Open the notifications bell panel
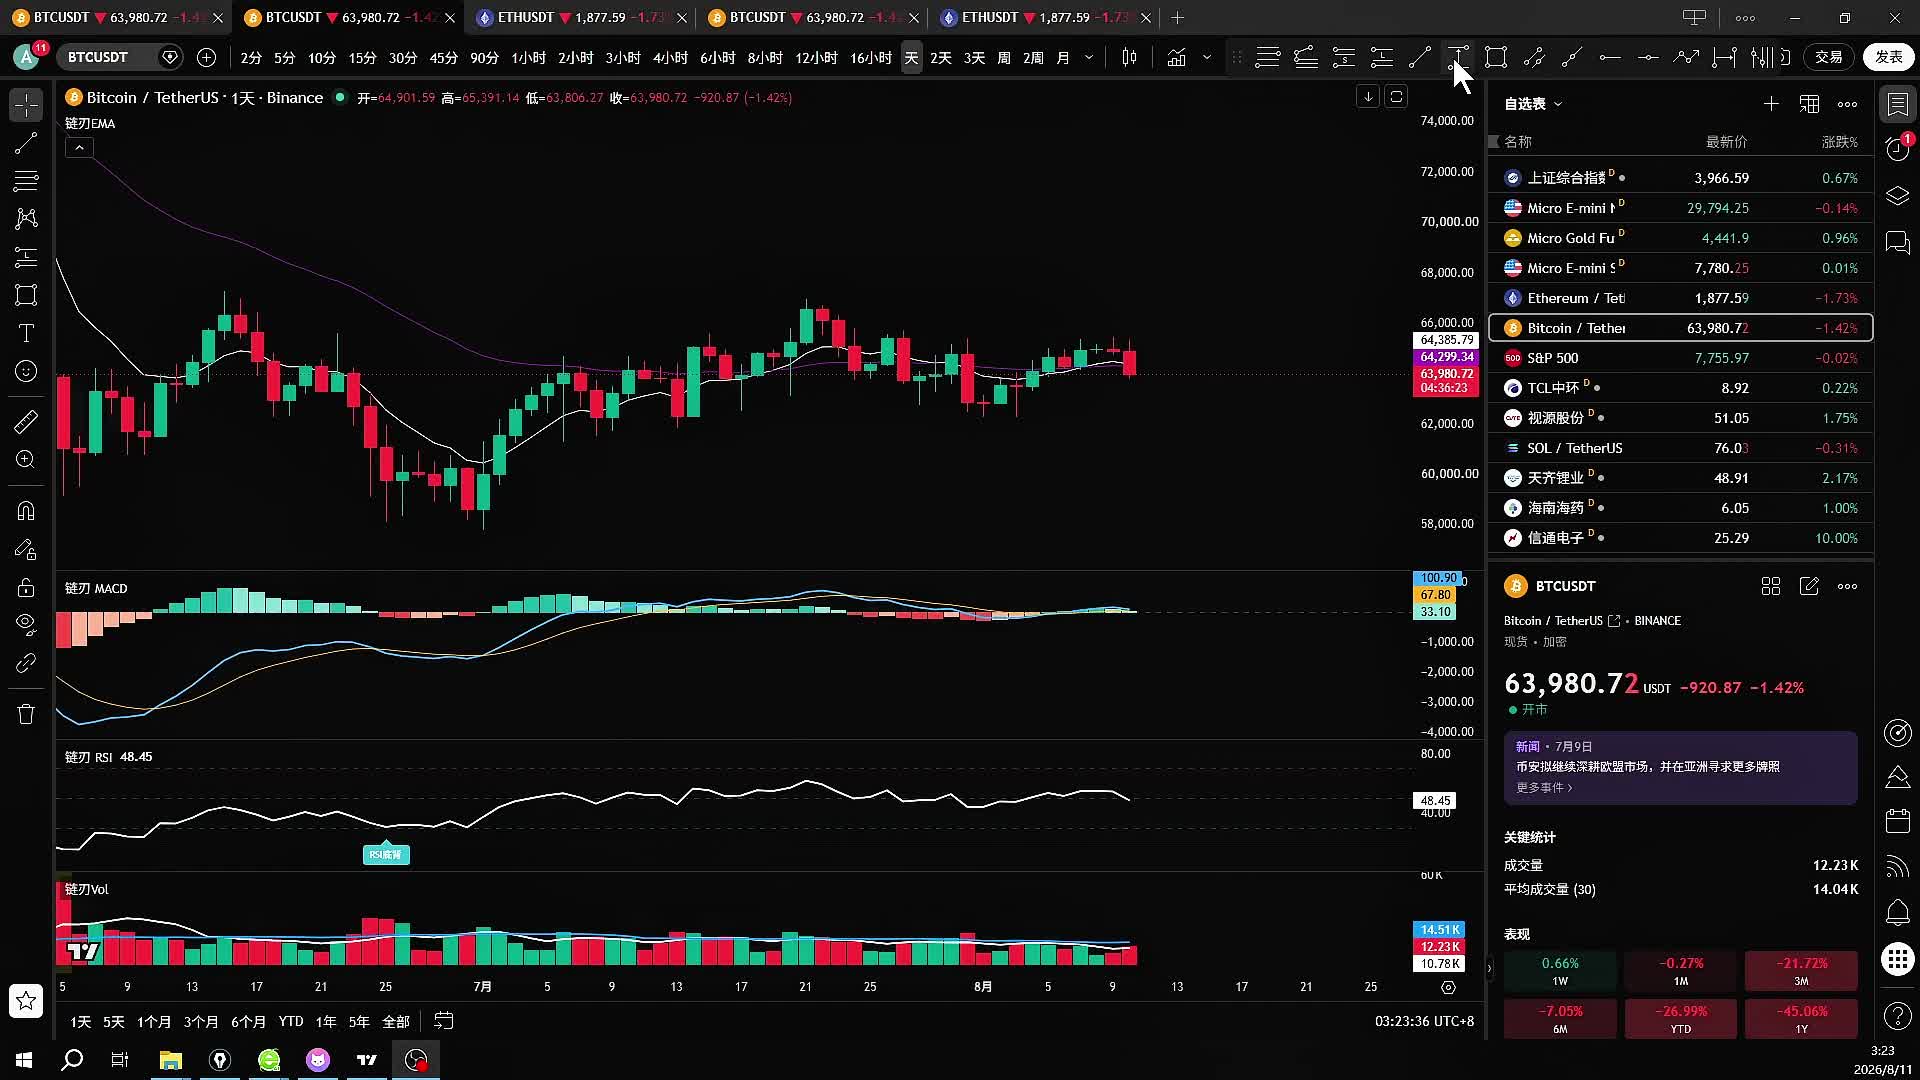 [x=1897, y=913]
